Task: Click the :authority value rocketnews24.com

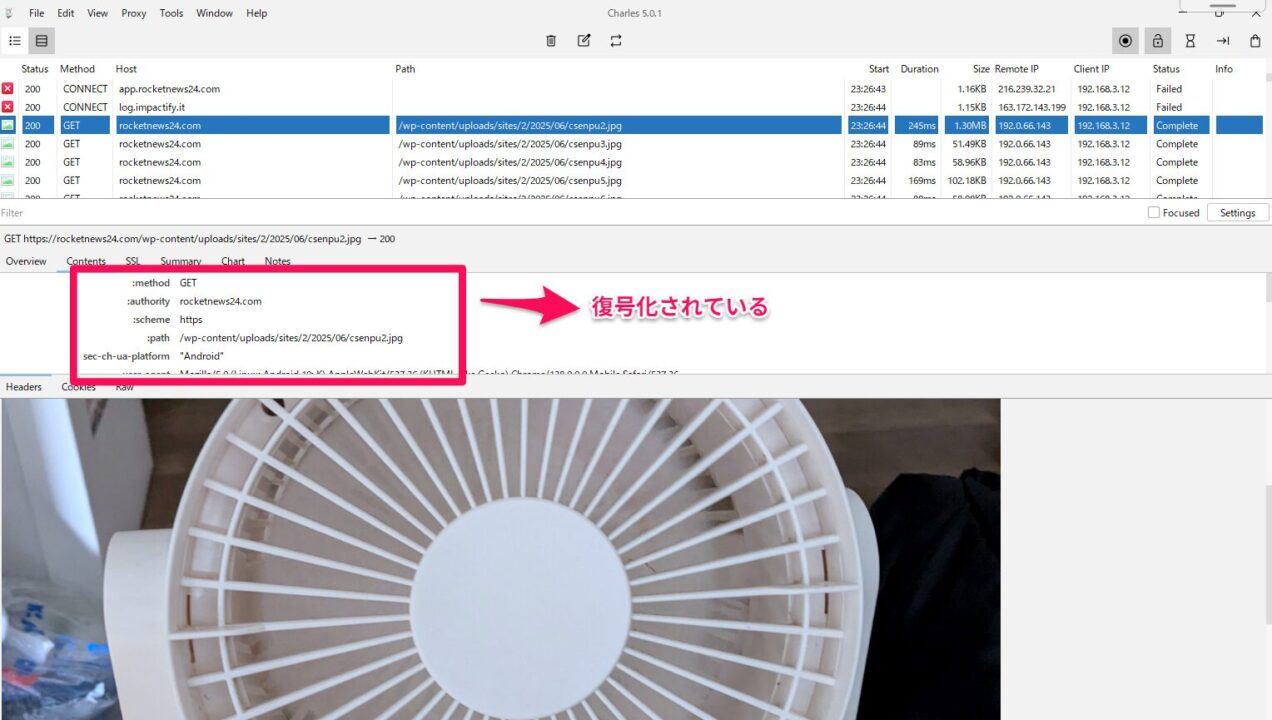Action: tap(221, 301)
